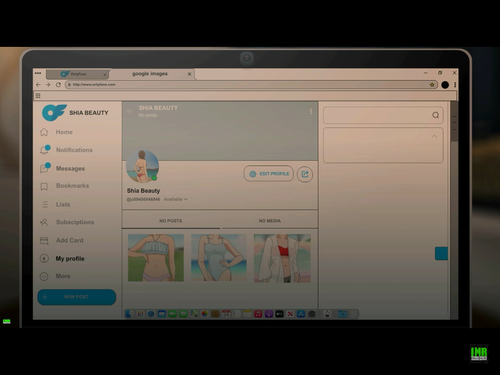Collapse the right panel with the chevron
The image size is (500, 375).
(434, 136)
